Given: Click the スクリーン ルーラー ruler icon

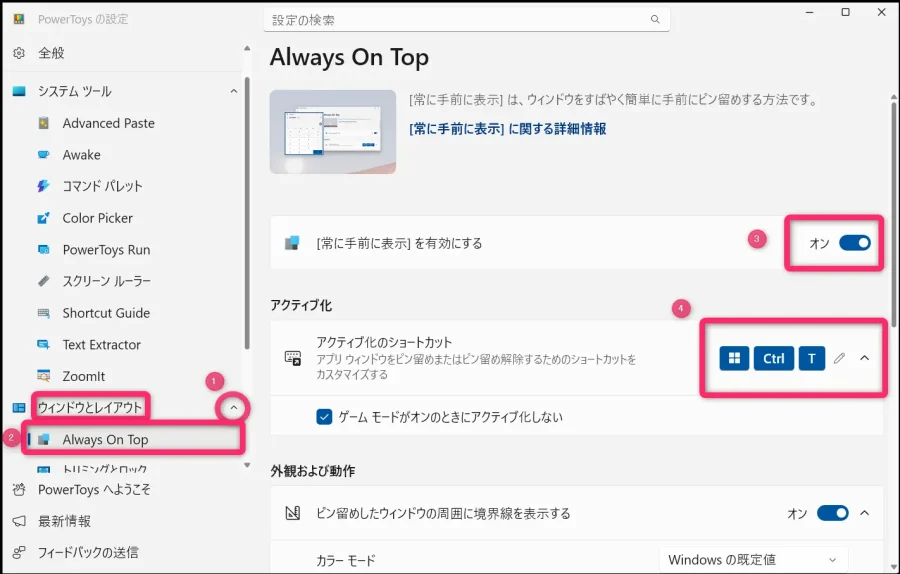Looking at the screenshot, I should (x=44, y=281).
